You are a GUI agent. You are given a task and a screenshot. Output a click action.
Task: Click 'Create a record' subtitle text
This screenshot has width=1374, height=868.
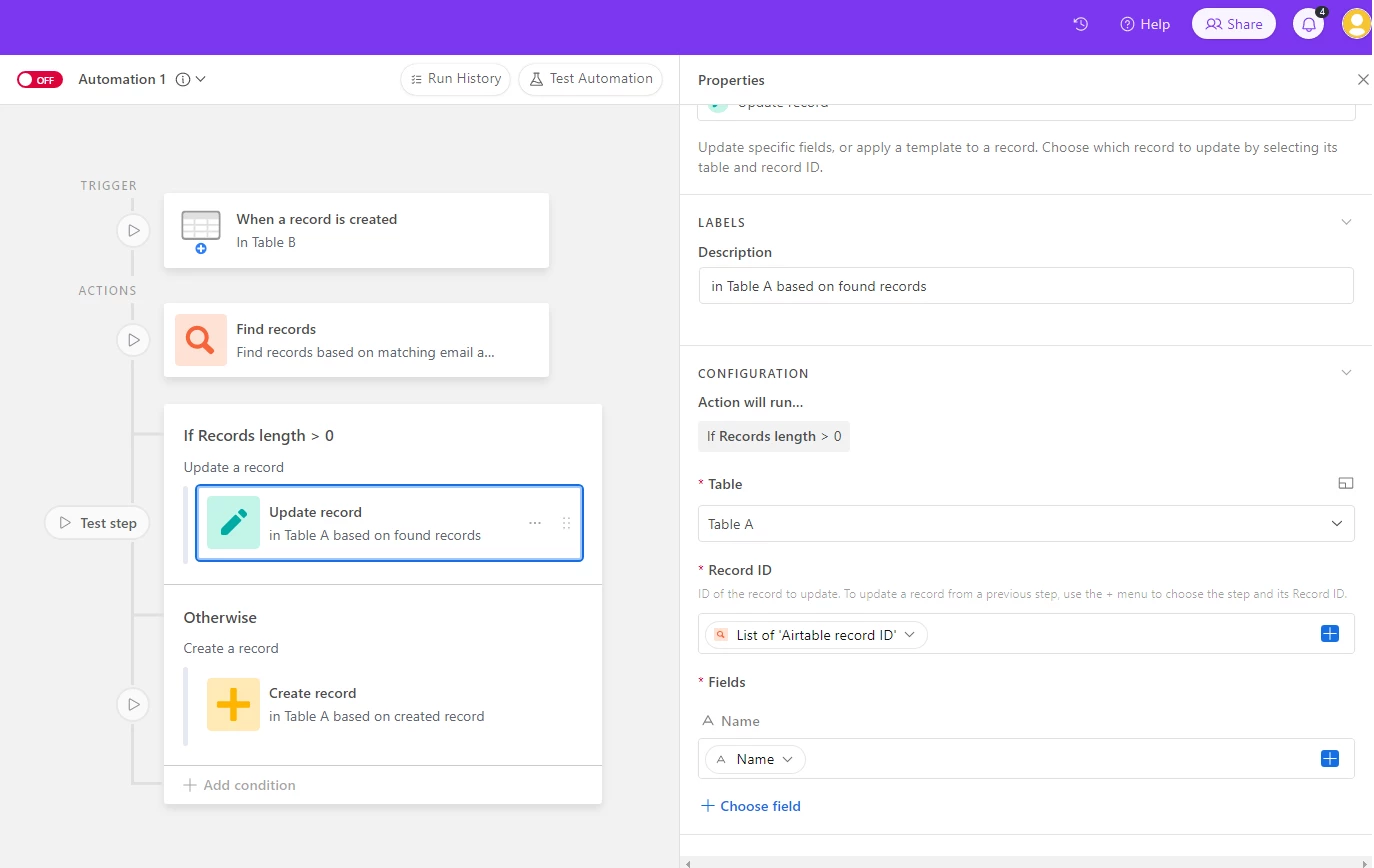click(x=231, y=648)
